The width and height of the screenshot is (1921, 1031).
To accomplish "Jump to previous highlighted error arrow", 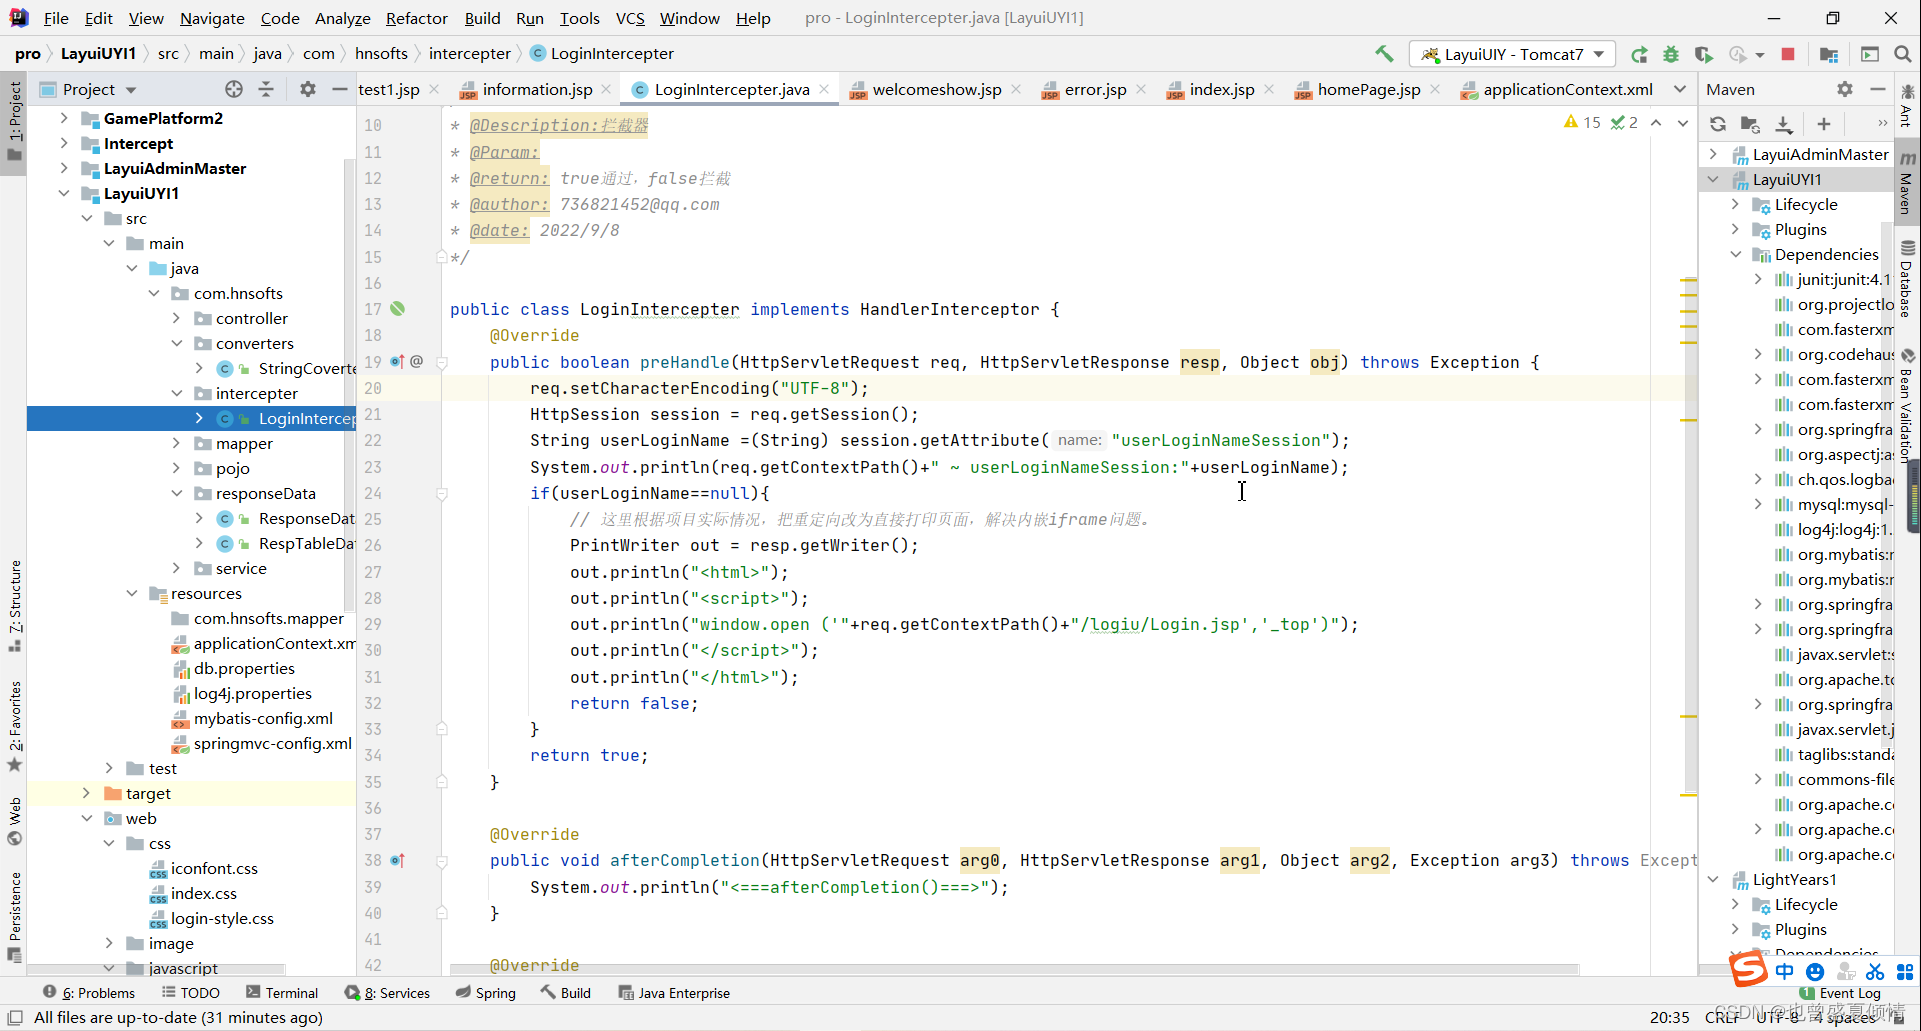I will tap(1656, 123).
